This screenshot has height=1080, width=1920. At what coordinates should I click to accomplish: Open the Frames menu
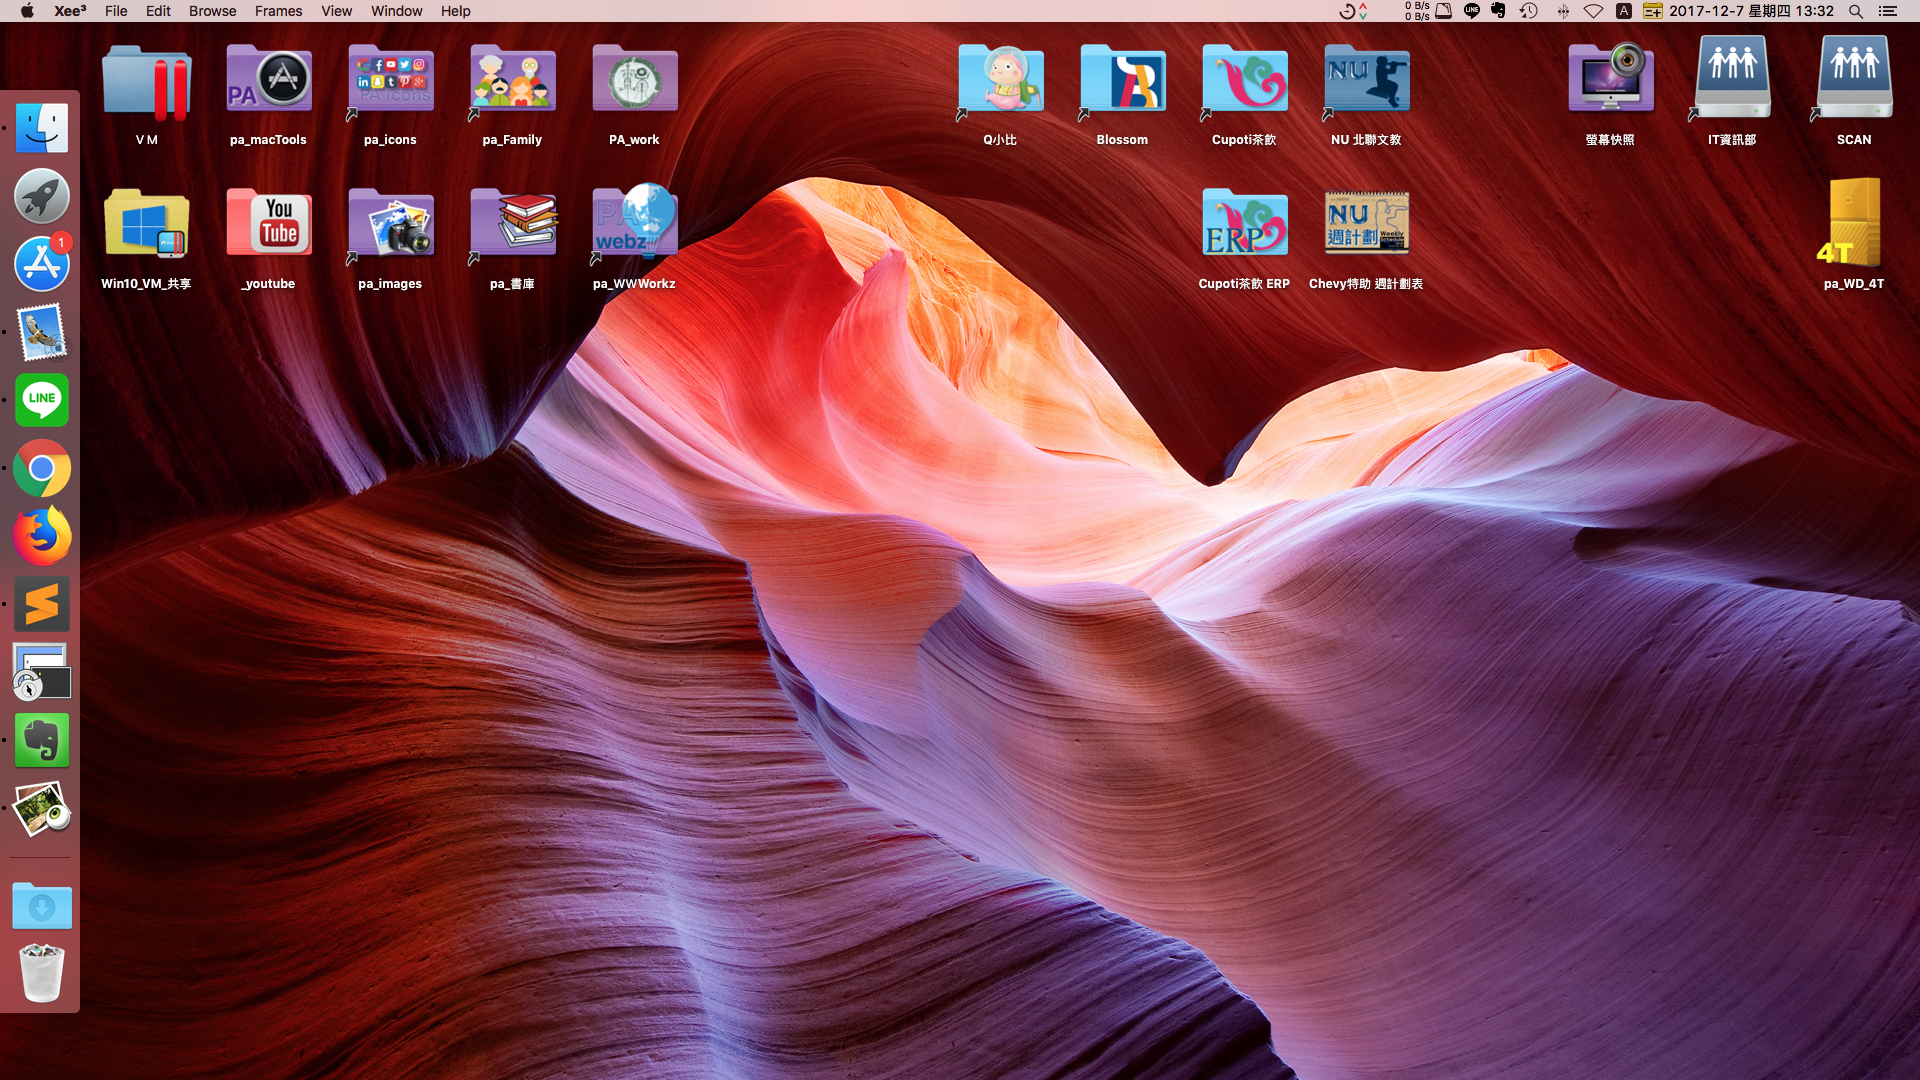278,11
